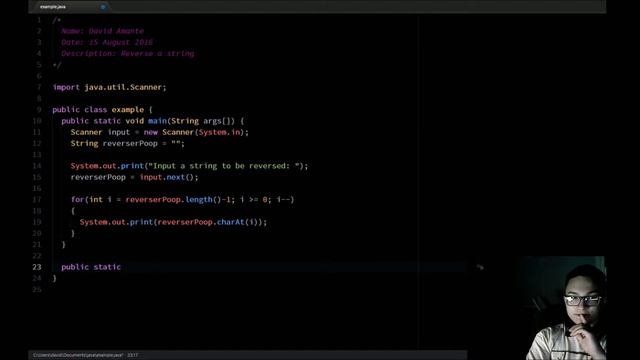The image size is (640, 360).
Task: Click the blue unsaved-changes dot on example.java tab
Action: [x=103, y=7]
